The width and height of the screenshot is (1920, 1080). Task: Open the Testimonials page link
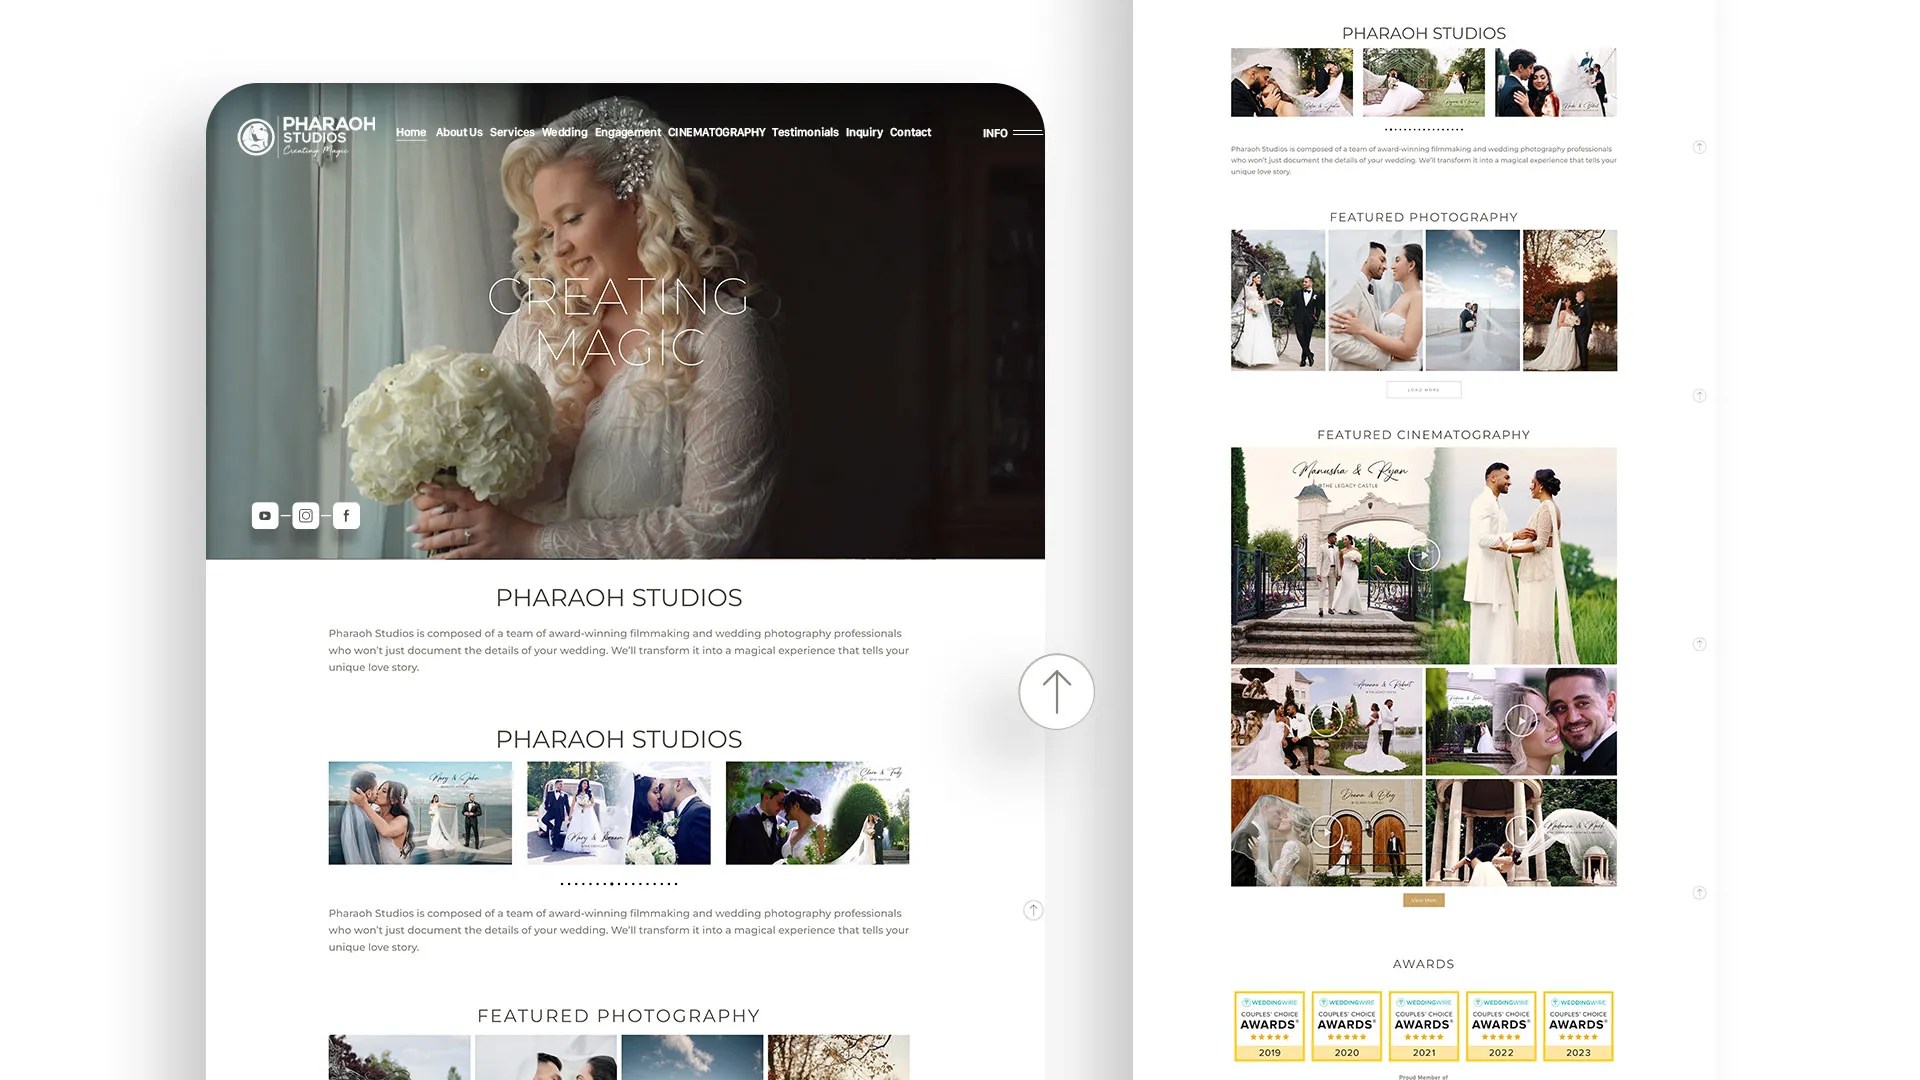coord(804,132)
